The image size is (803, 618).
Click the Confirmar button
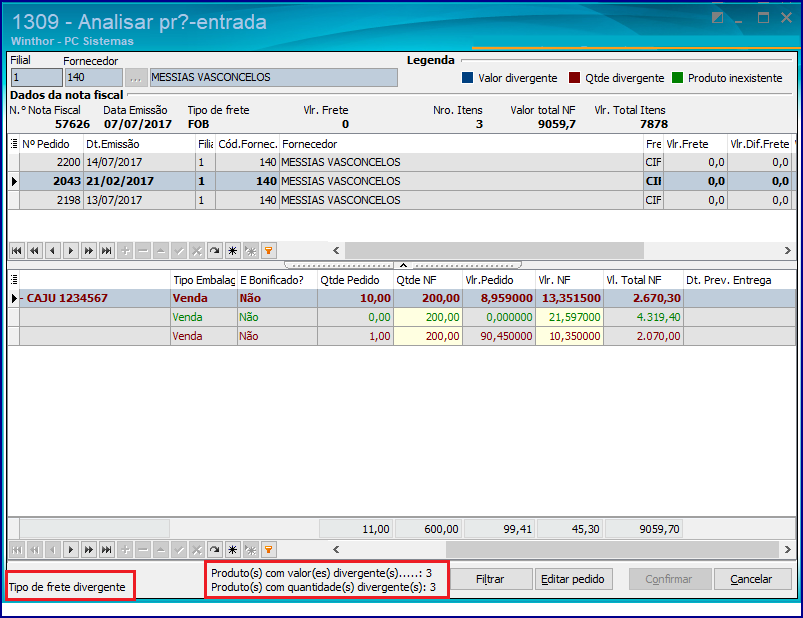coord(669,579)
